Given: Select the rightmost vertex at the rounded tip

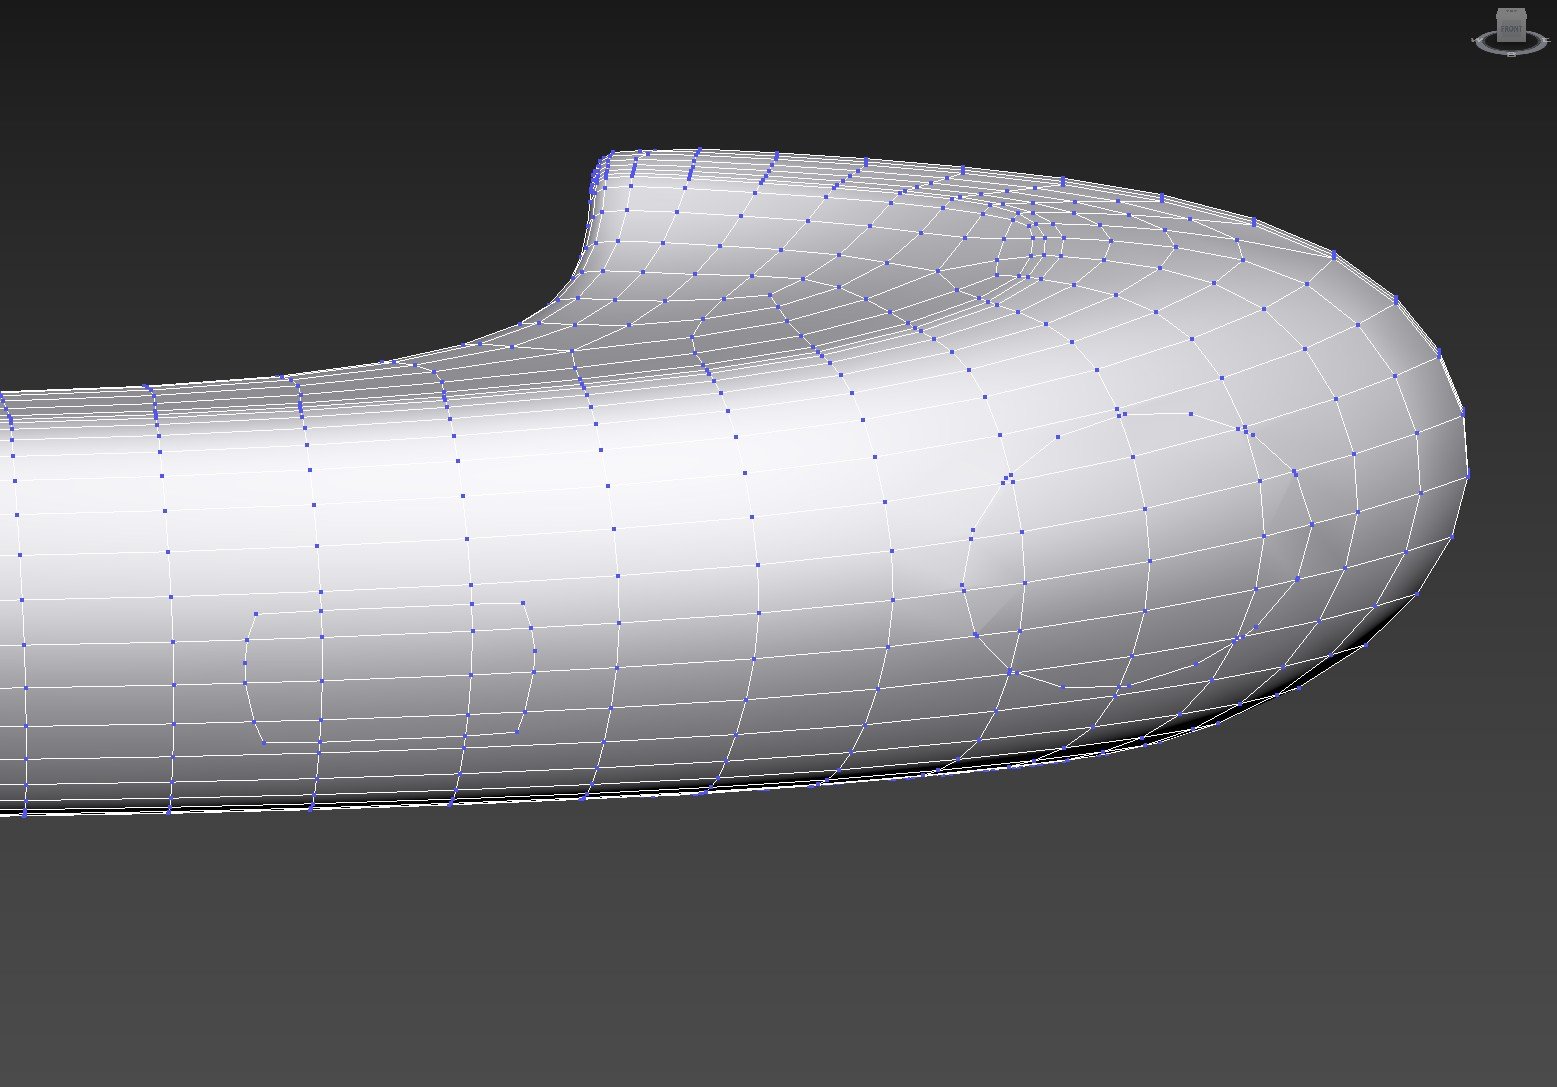Looking at the screenshot, I should [x=1467, y=475].
